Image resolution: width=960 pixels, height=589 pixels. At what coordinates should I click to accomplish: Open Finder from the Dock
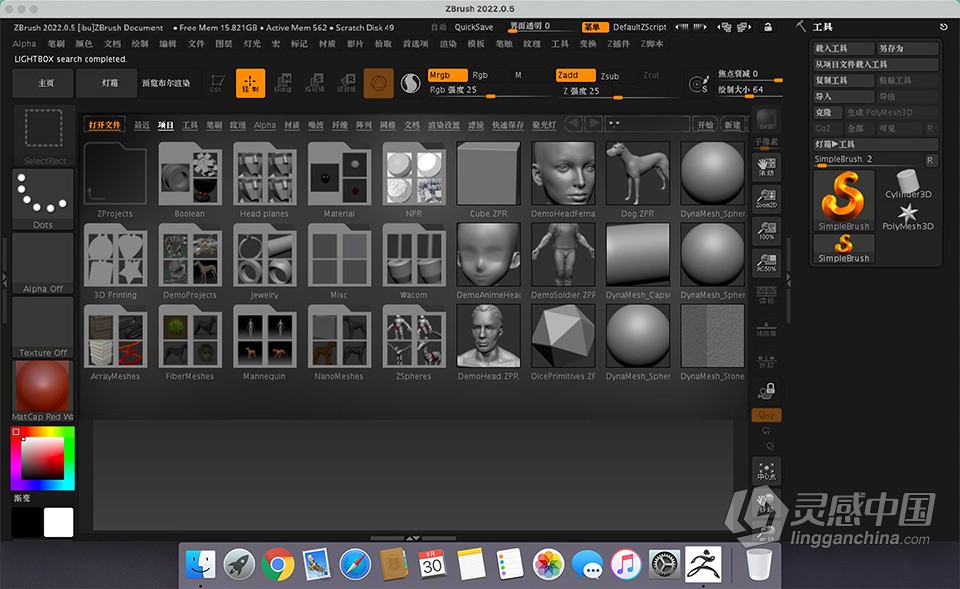click(201, 564)
